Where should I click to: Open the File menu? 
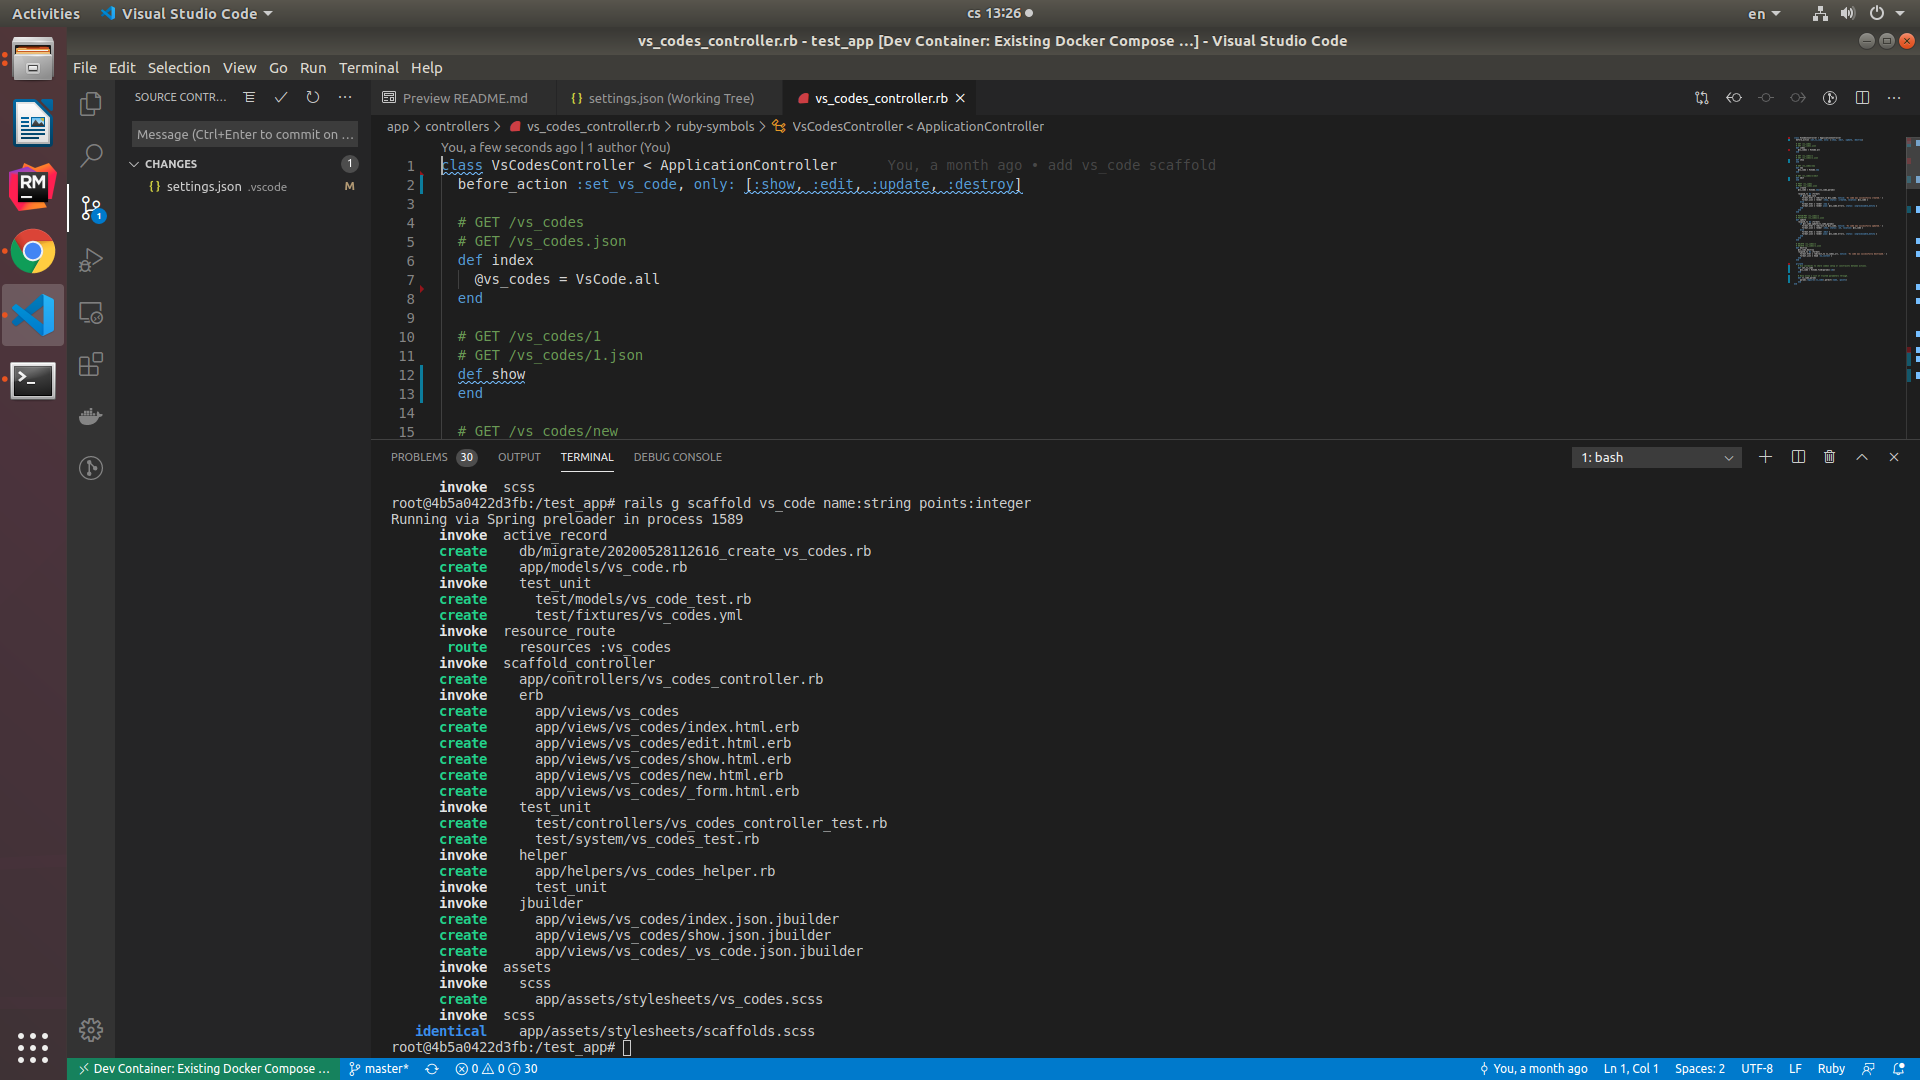(85, 67)
